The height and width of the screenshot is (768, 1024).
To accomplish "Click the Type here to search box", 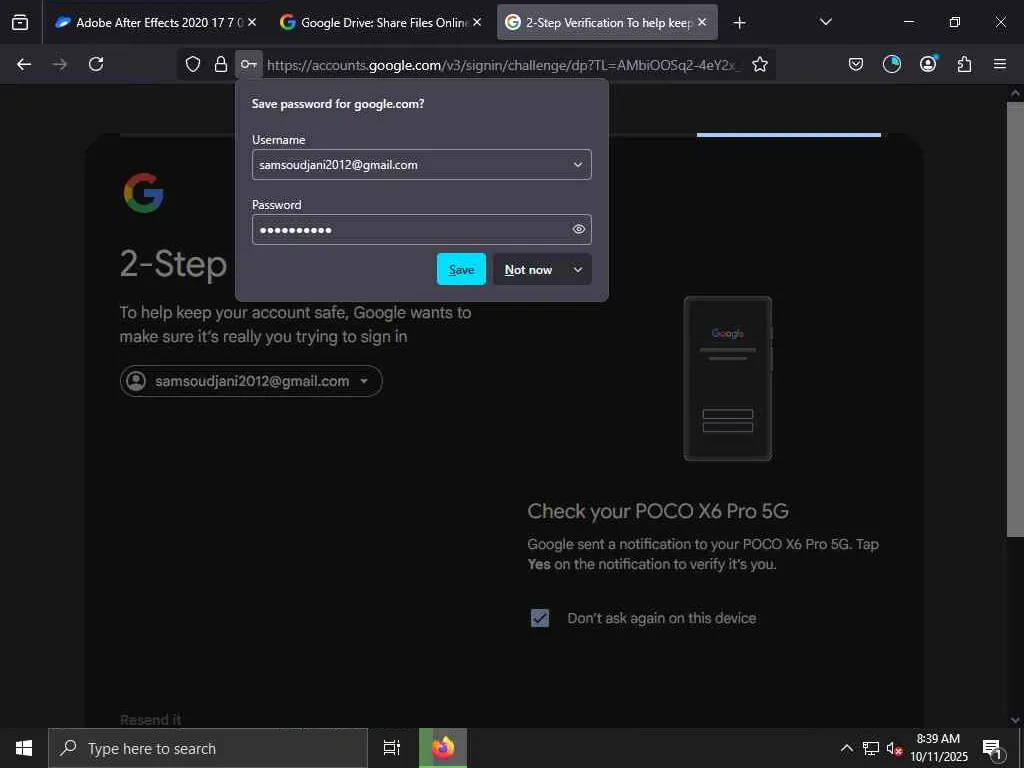I will click(208, 748).
